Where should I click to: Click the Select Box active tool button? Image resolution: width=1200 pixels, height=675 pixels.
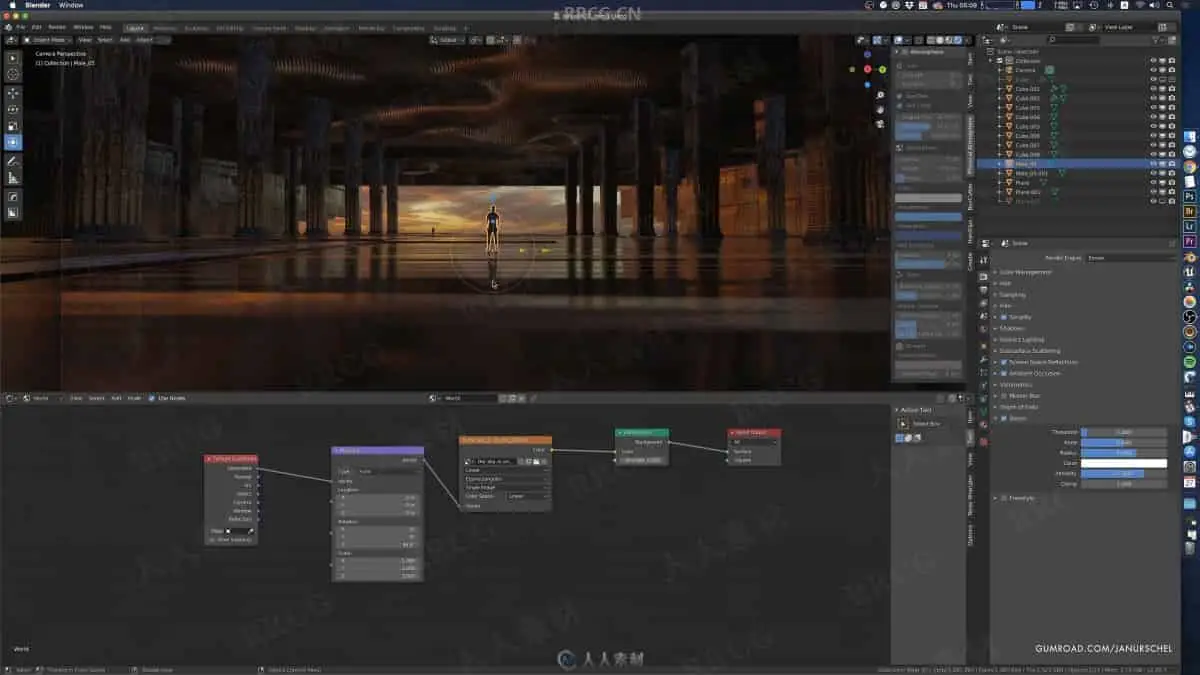[x=903, y=424]
